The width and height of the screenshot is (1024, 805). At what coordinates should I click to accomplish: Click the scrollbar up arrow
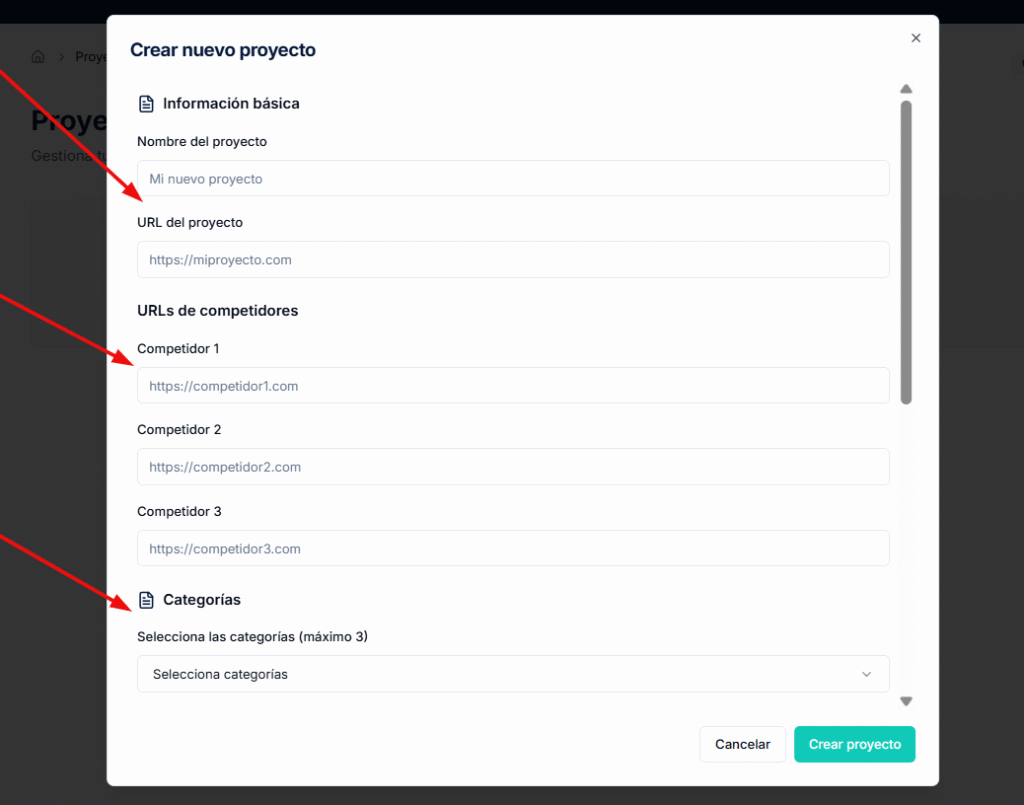coord(906,89)
